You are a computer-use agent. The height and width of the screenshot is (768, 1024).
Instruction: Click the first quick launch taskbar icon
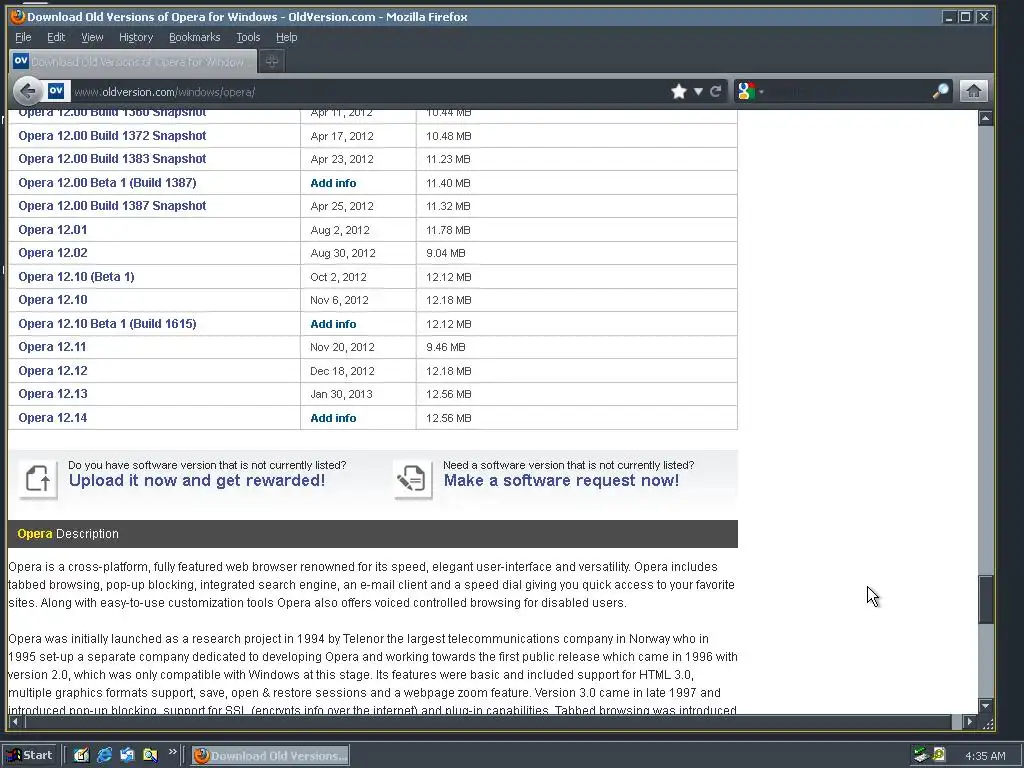click(81, 755)
